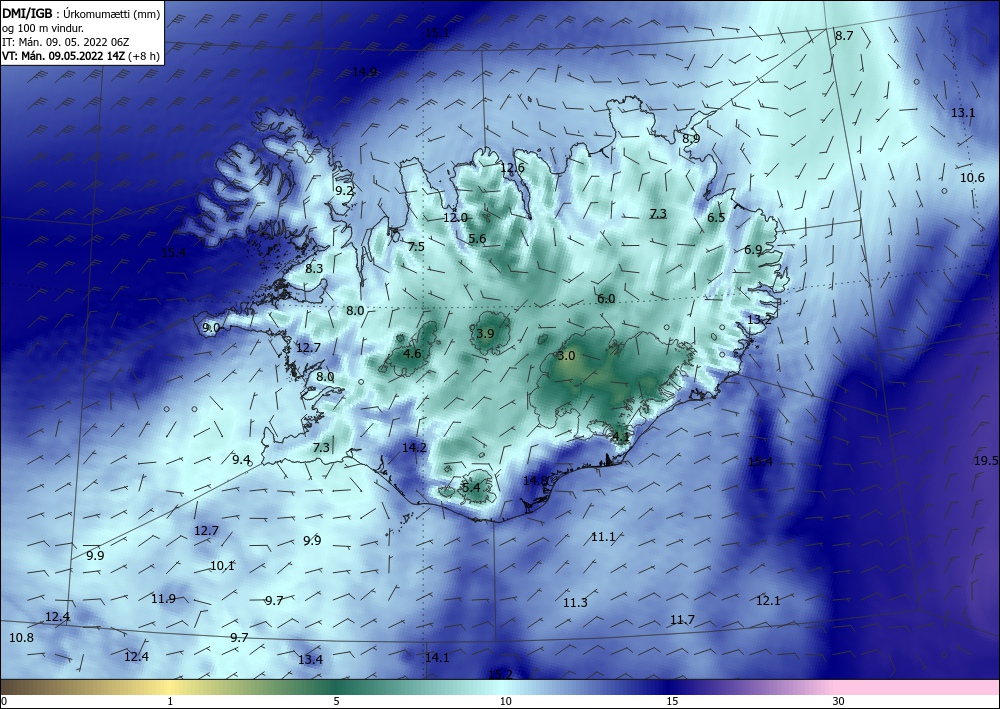Click the 5 tick on color scale

pyautogui.click(x=336, y=702)
